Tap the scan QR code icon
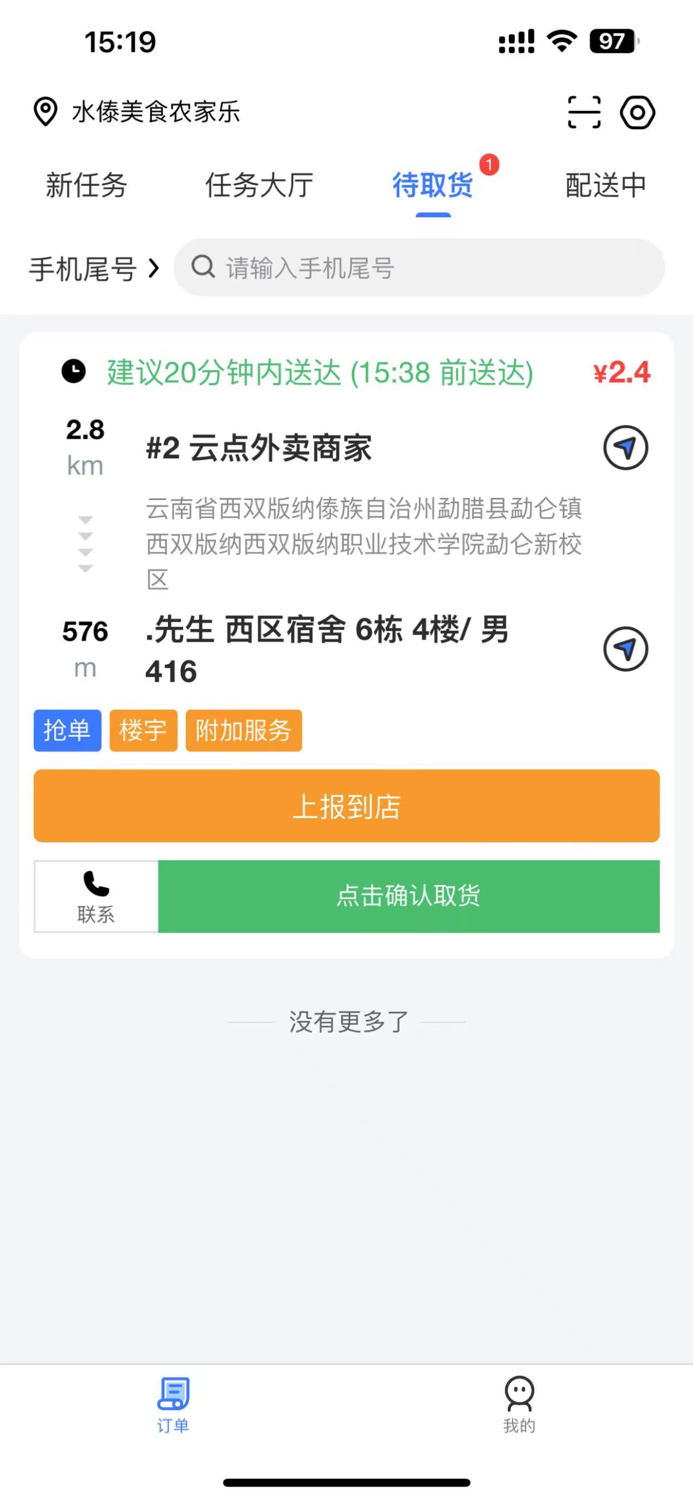Image resolution: width=693 pixels, height=1500 pixels. [584, 113]
